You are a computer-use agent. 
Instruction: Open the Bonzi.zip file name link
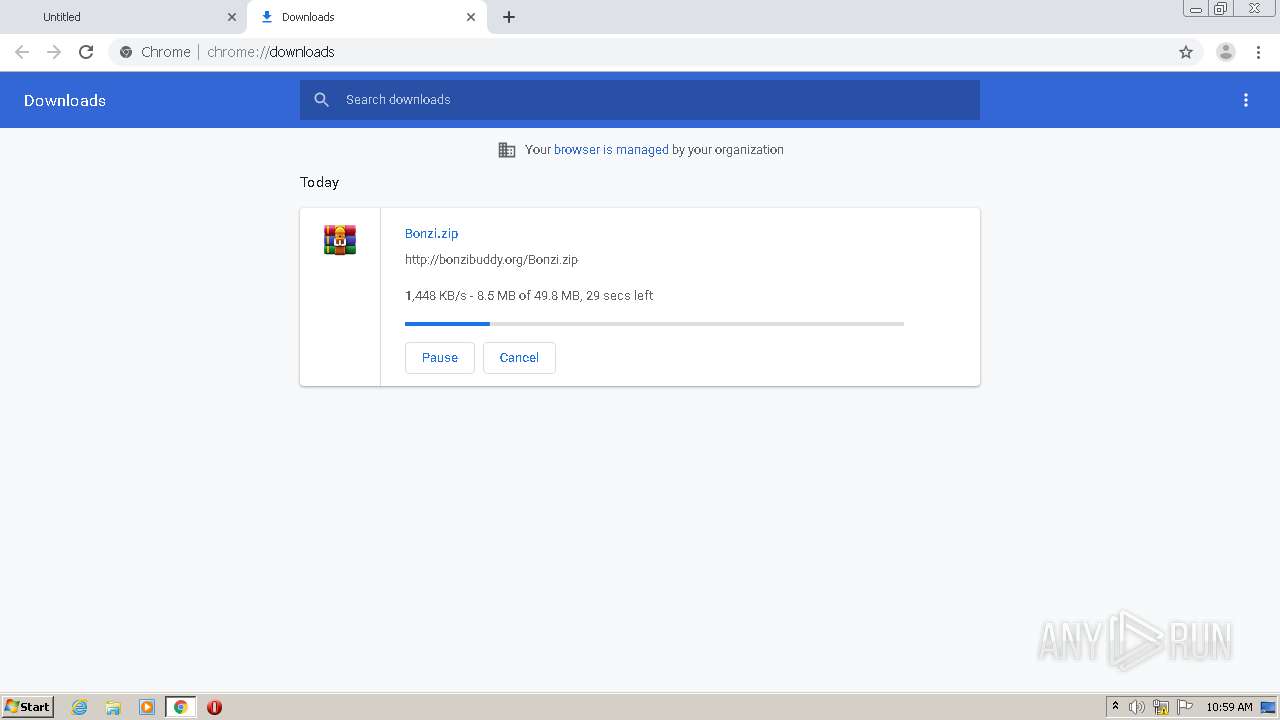(431, 233)
